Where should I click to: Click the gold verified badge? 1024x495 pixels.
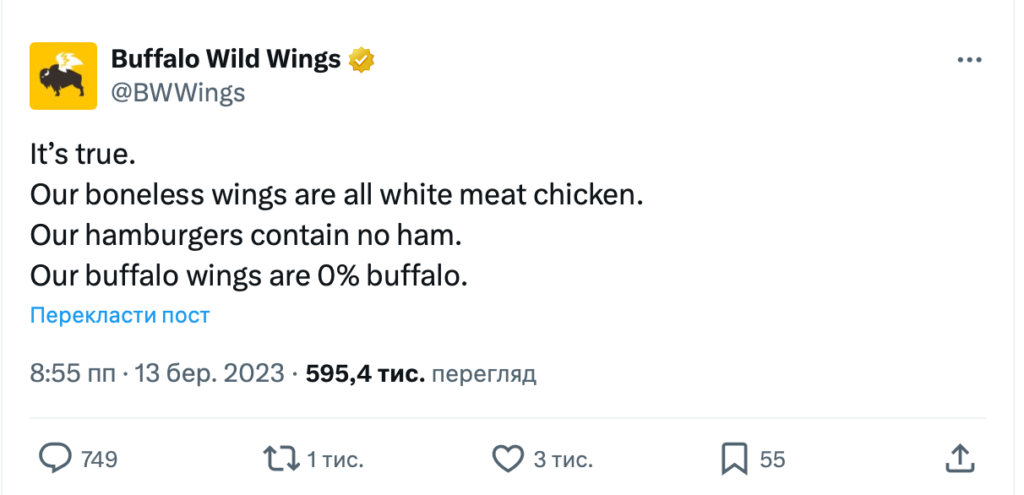click(x=361, y=60)
